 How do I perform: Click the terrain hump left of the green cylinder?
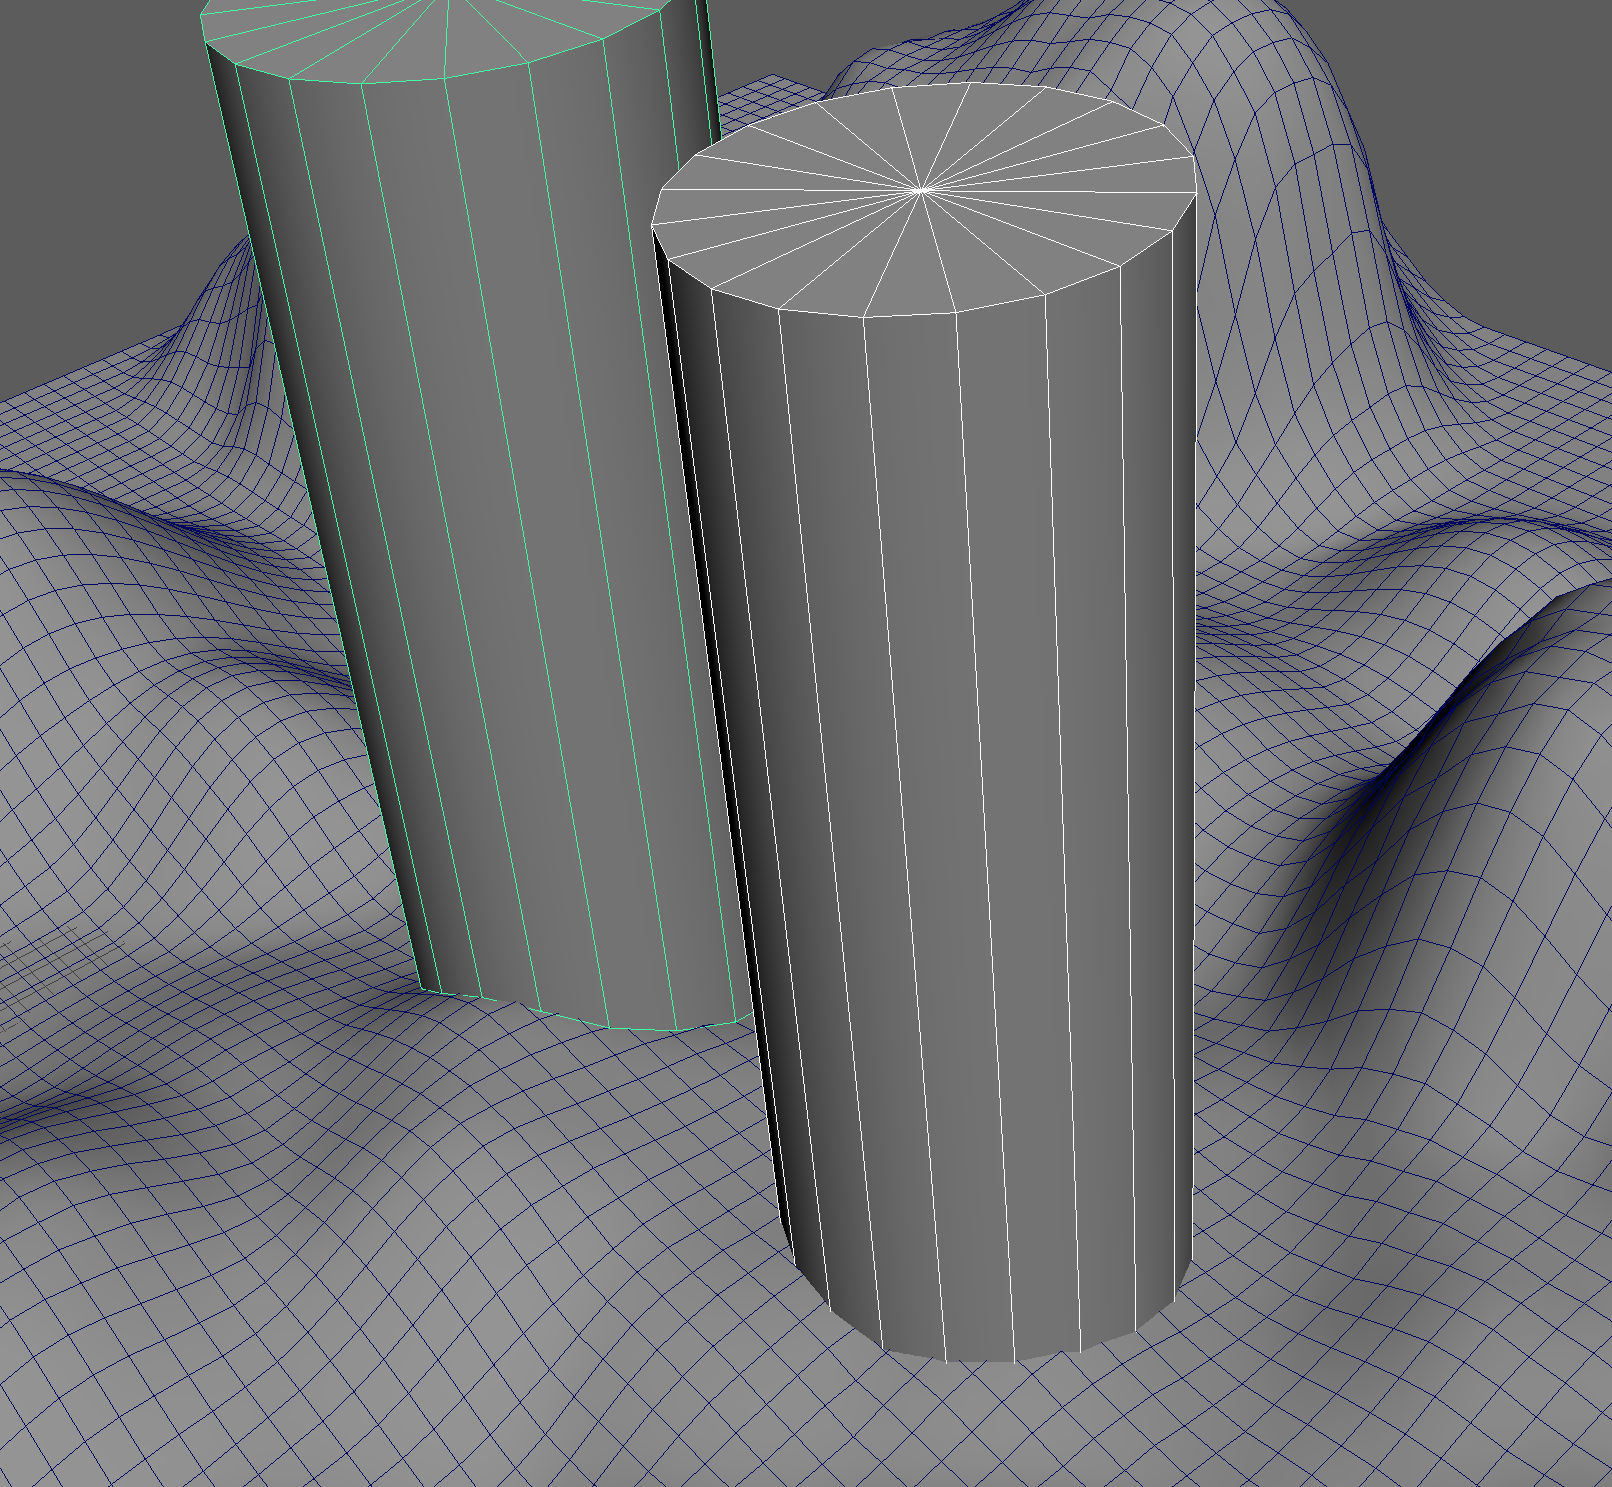[150, 600]
